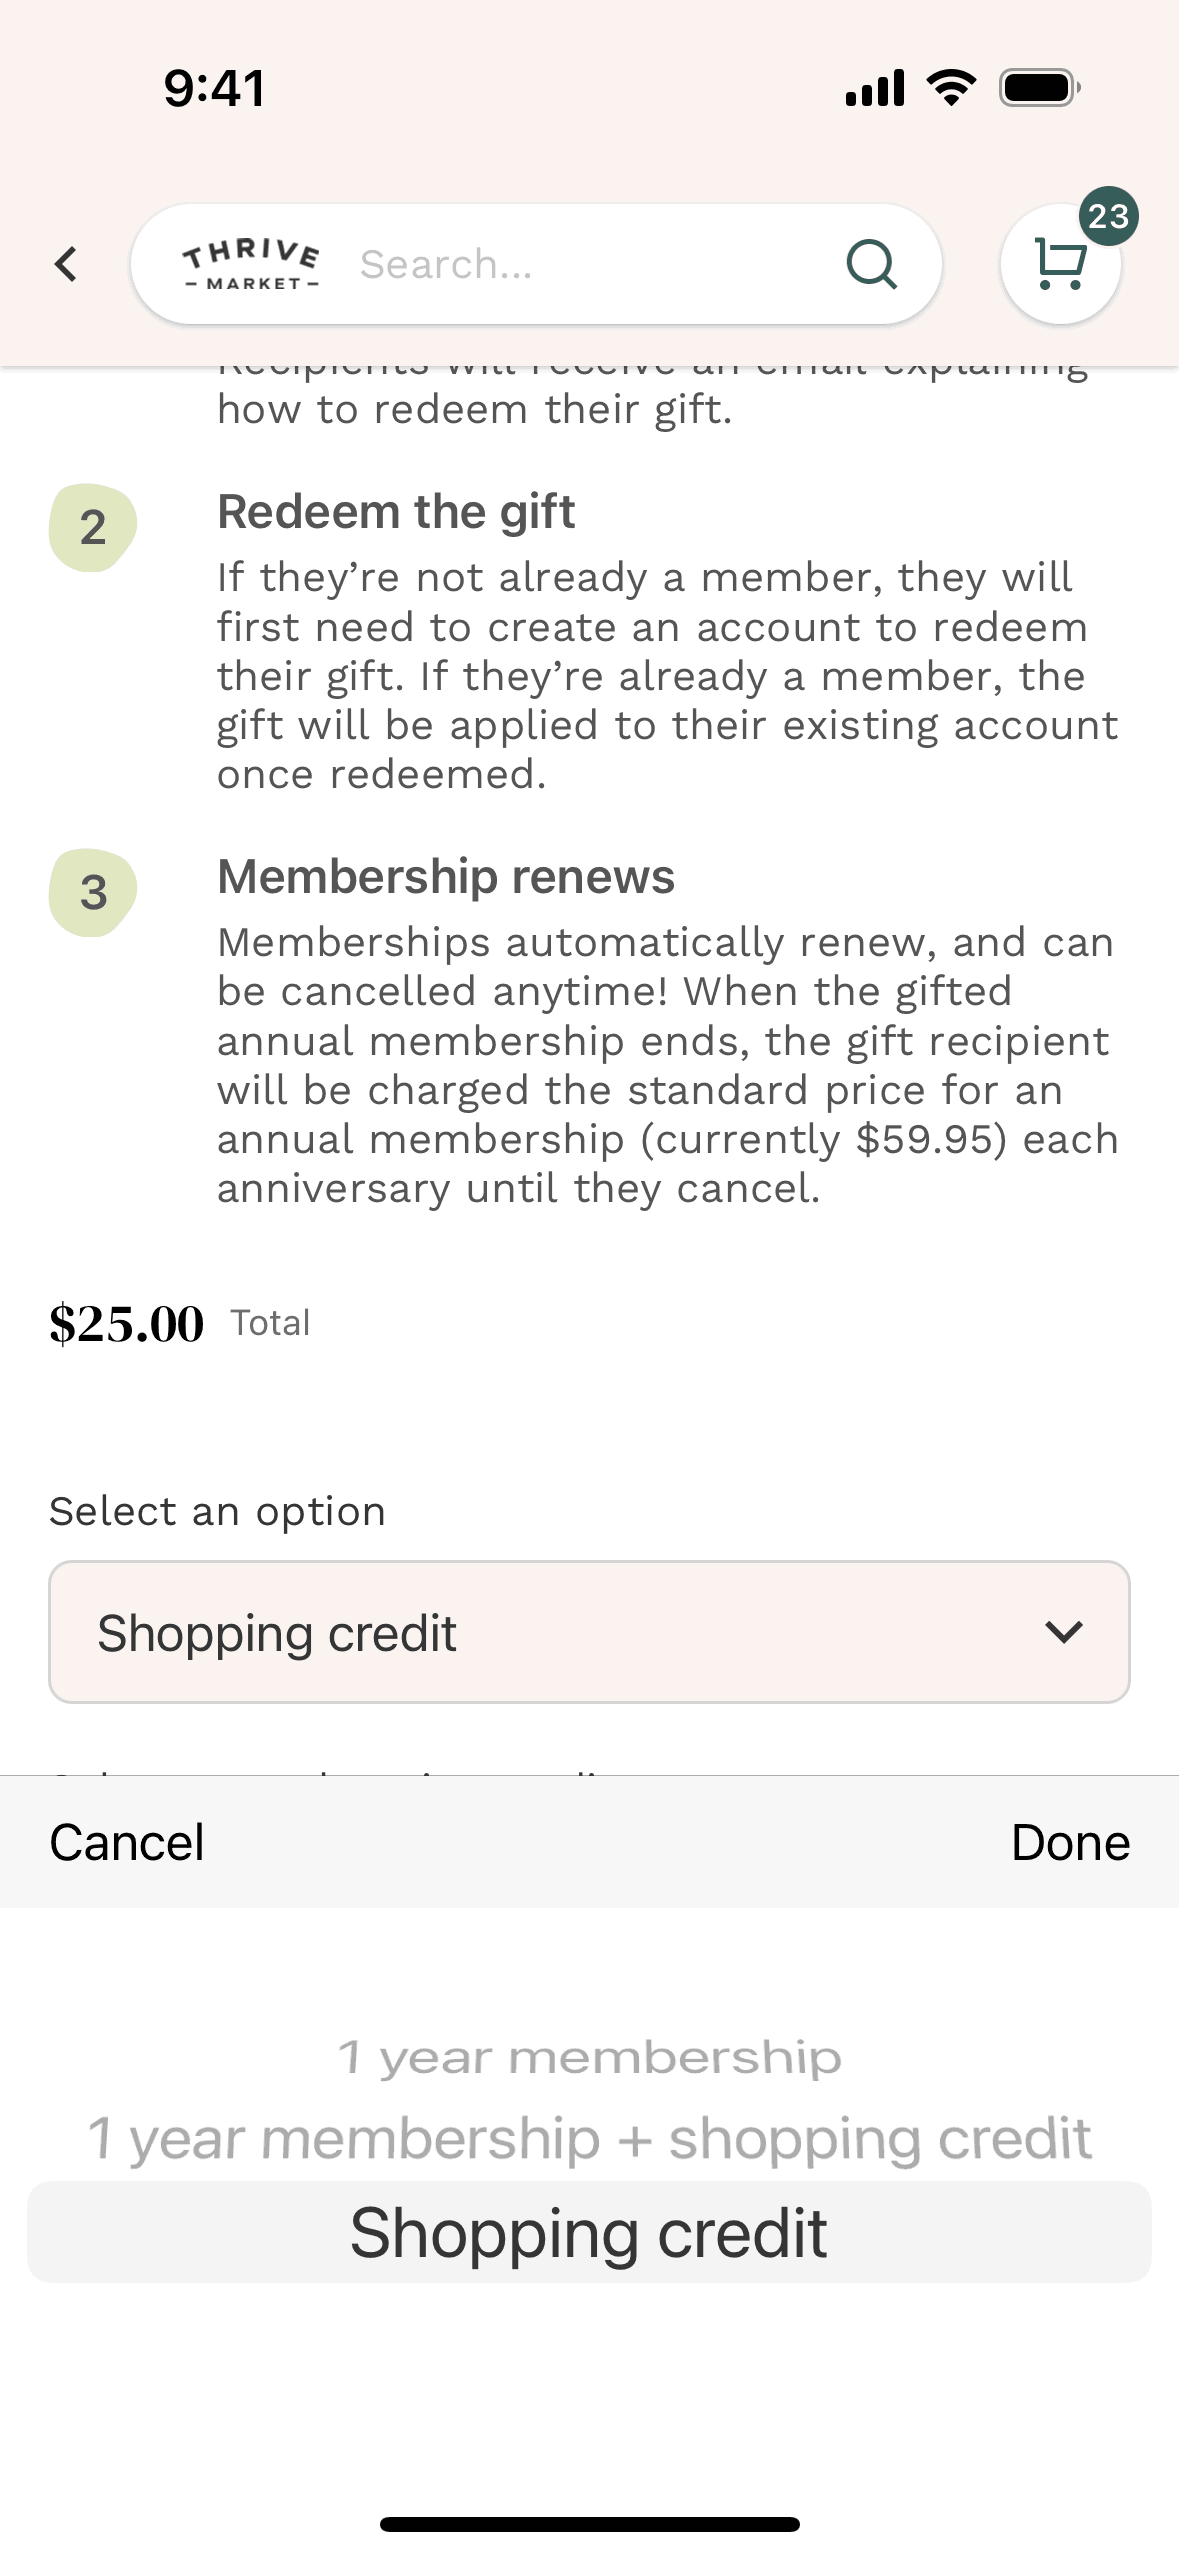The height and width of the screenshot is (2556, 1179).
Task: Click the step 3 number badge
Action: pos(93,892)
